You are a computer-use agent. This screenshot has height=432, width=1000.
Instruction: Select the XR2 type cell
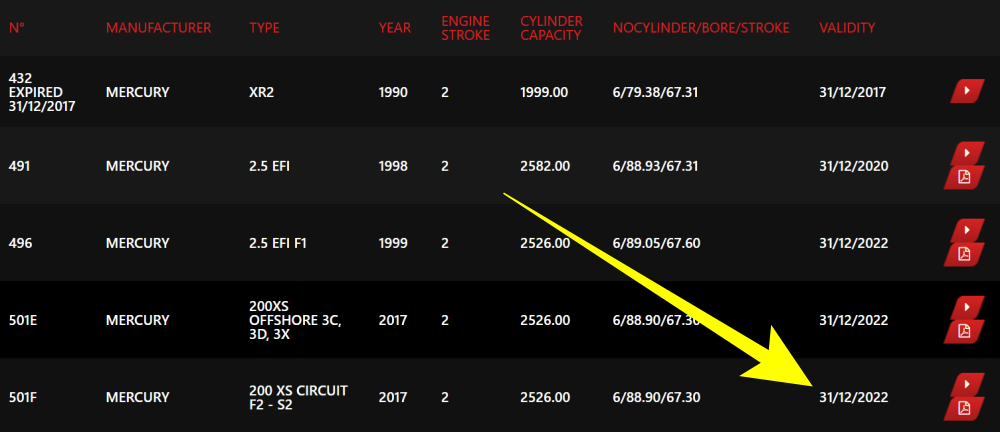coord(261,92)
